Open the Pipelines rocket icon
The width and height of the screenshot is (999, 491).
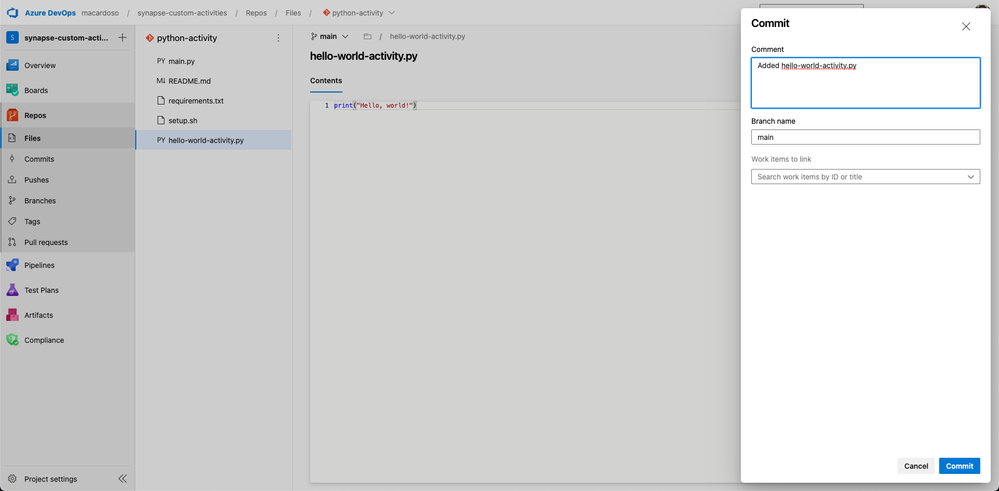11,265
